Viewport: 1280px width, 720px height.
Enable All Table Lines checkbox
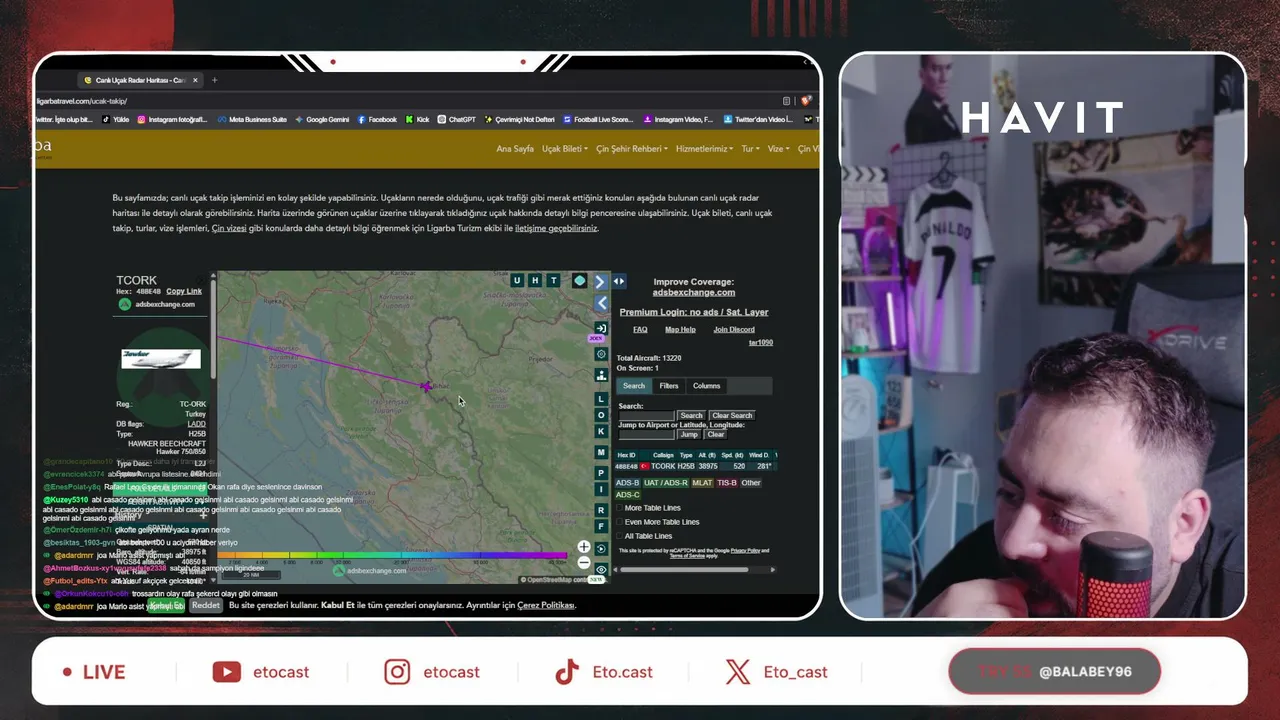coord(619,536)
